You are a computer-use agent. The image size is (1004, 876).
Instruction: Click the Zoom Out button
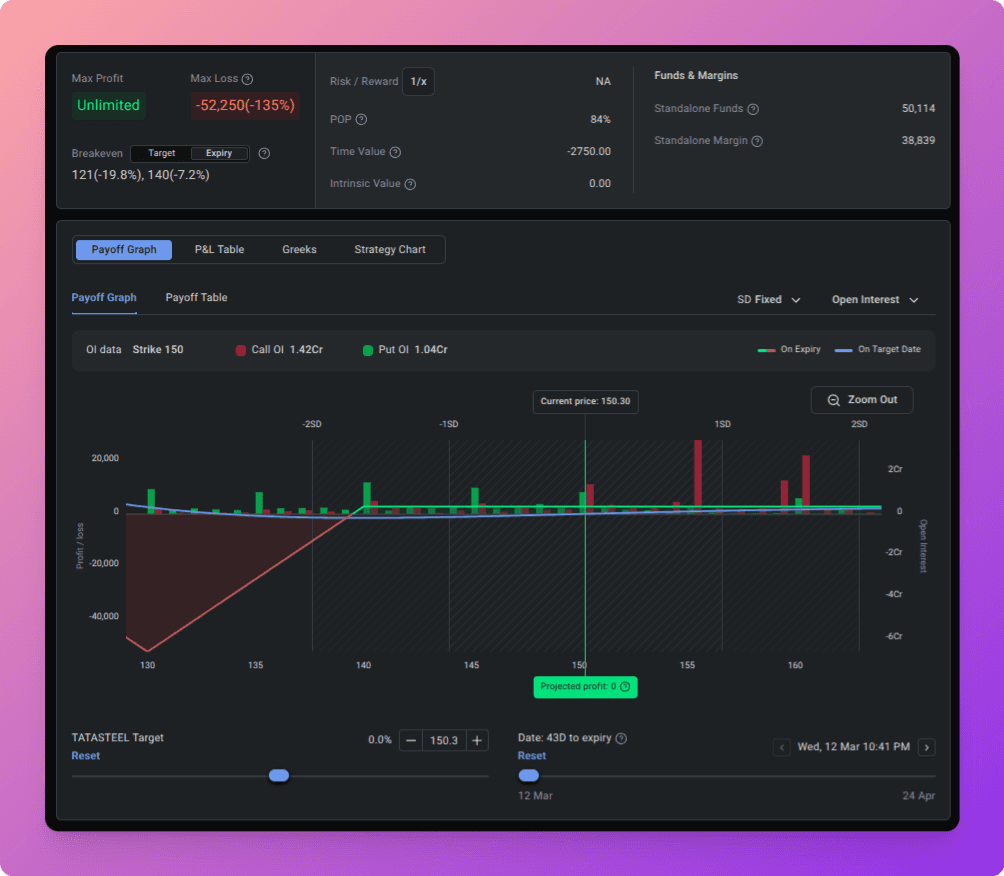[x=862, y=400]
